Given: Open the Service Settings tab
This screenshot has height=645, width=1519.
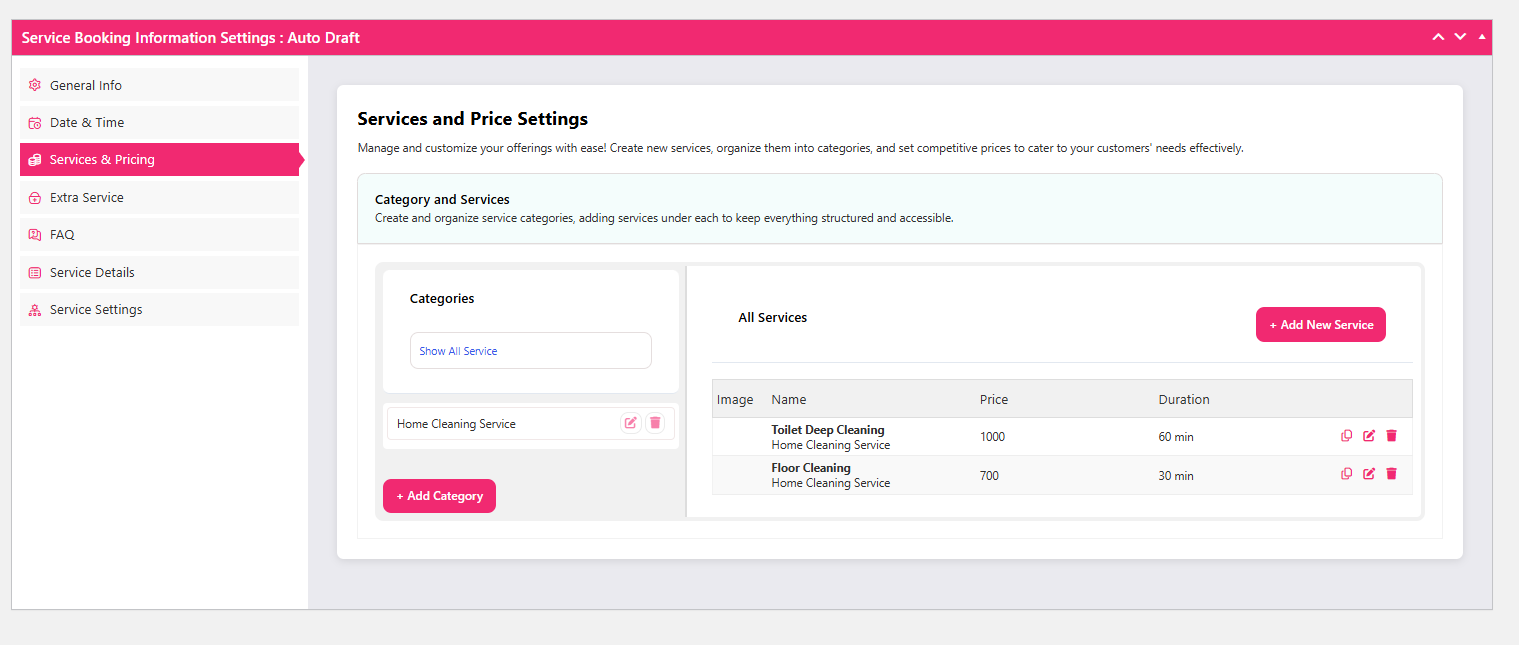Looking at the screenshot, I should click(x=96, y=309).
